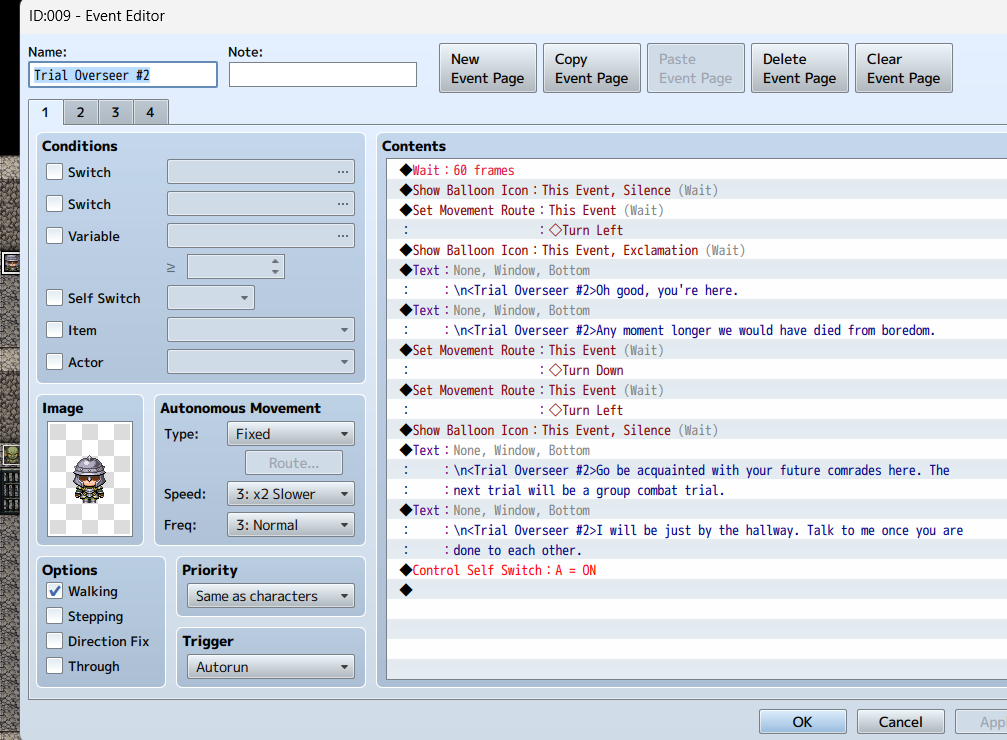Open Variable condition selector ellipsis
The image size is (1007, 740).
[x=343, y=236]
